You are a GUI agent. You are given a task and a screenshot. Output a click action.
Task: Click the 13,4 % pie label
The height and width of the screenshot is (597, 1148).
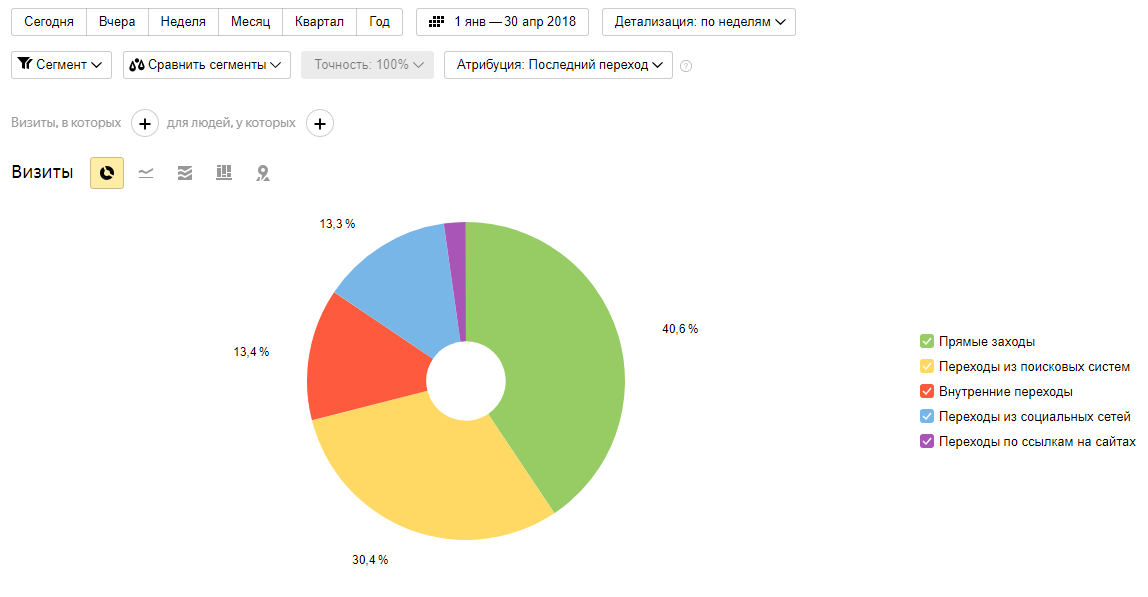251,352
